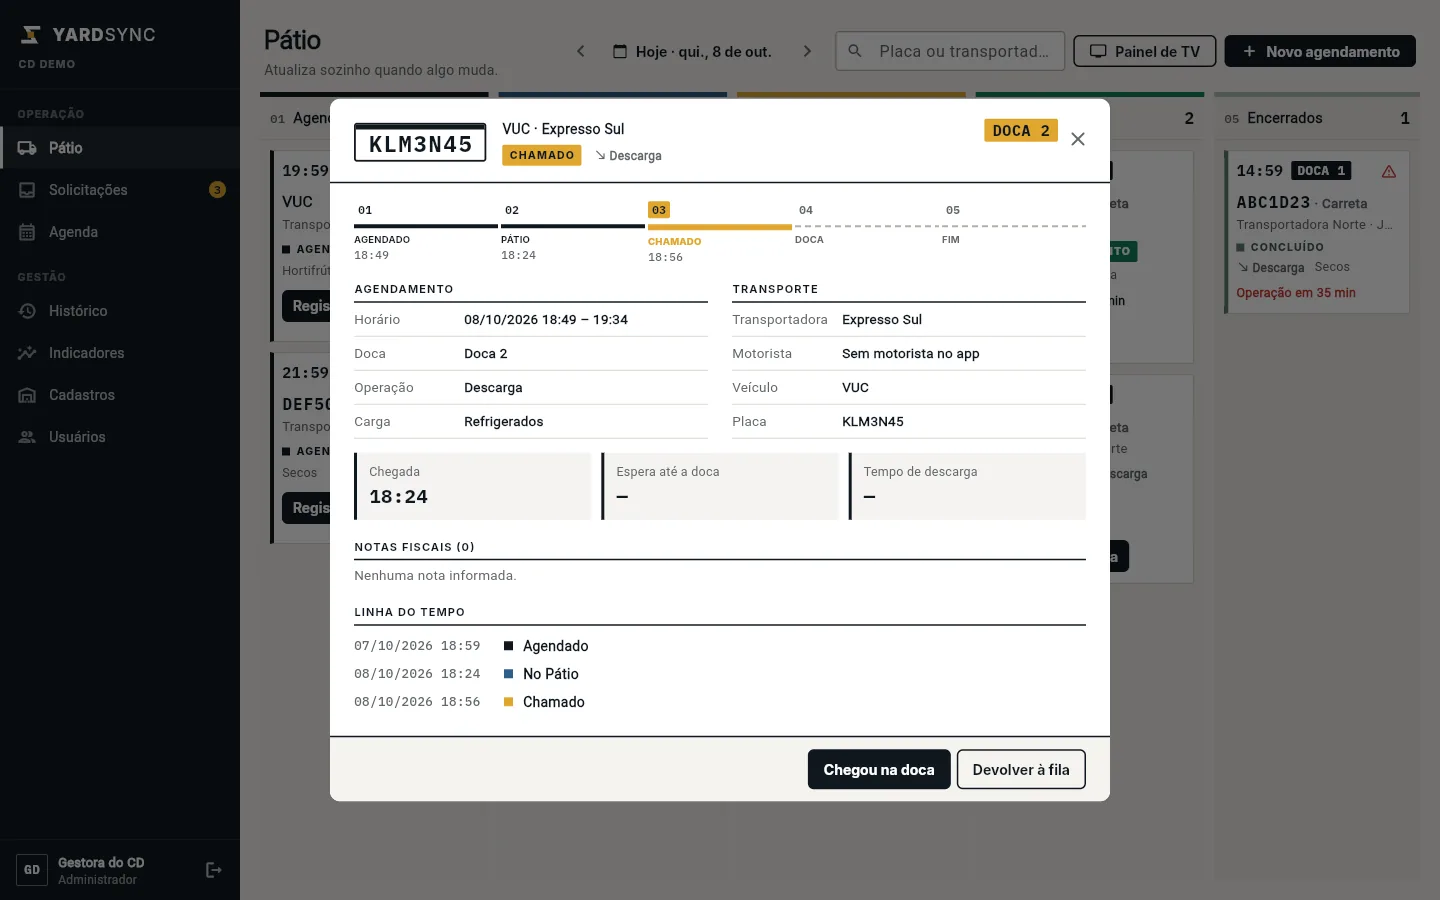Click the Chegada 18:24 time card
Viewport: 1440px width, 900px height.
click(x=473, y=486)
